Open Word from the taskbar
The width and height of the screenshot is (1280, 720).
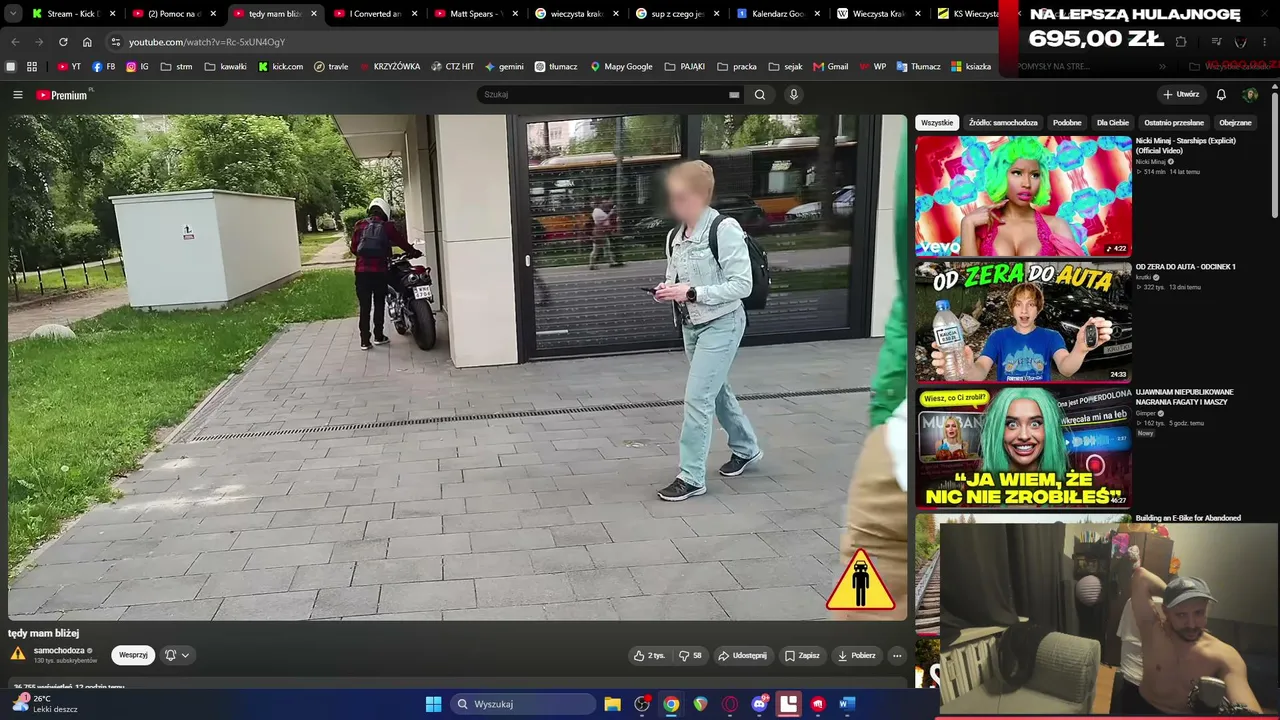click(x=847, y=704)
